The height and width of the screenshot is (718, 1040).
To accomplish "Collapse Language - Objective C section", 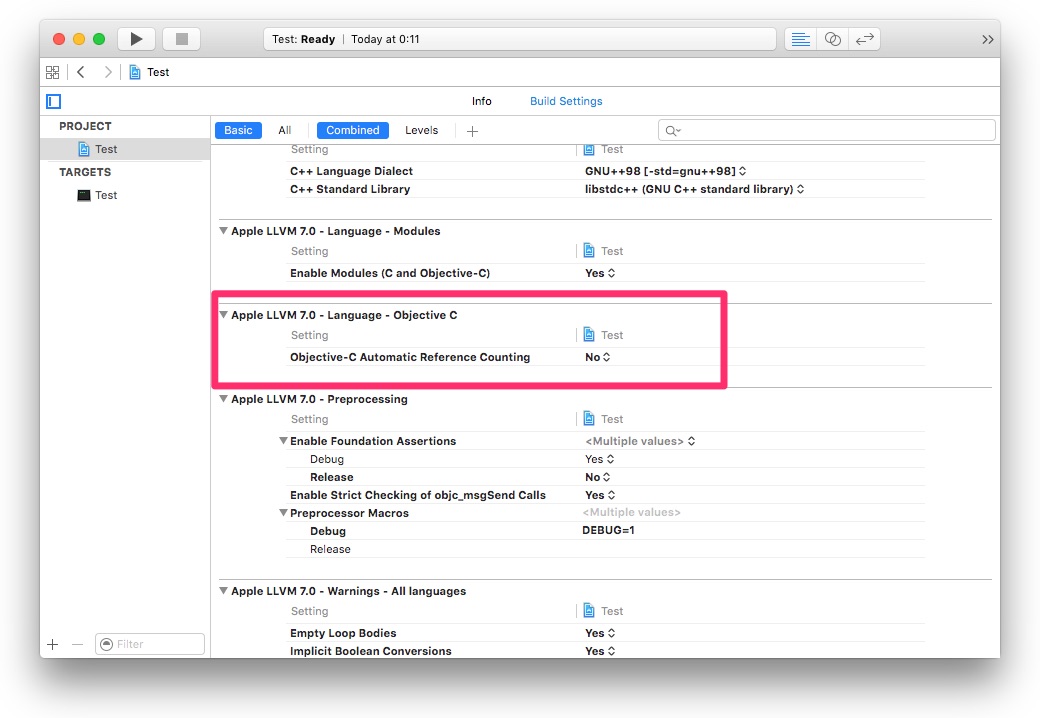I will click(x=224, y=315).
